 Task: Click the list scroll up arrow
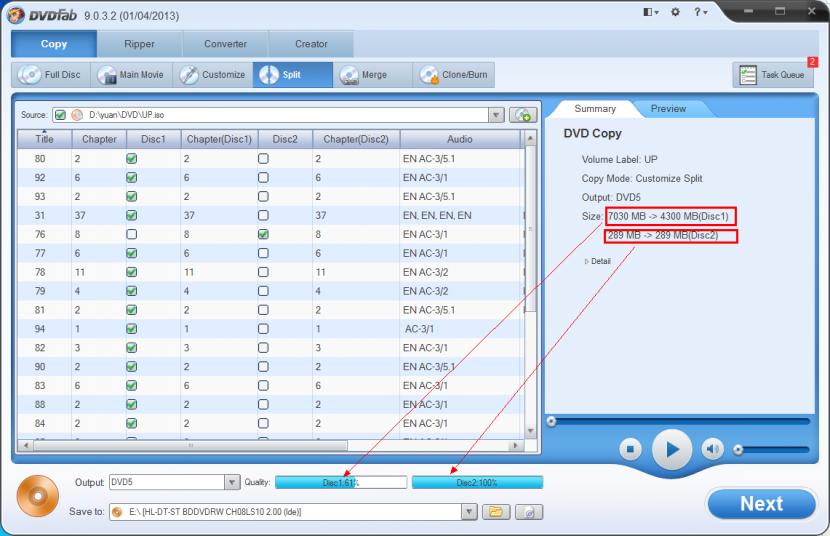click(x=530, y=139)
